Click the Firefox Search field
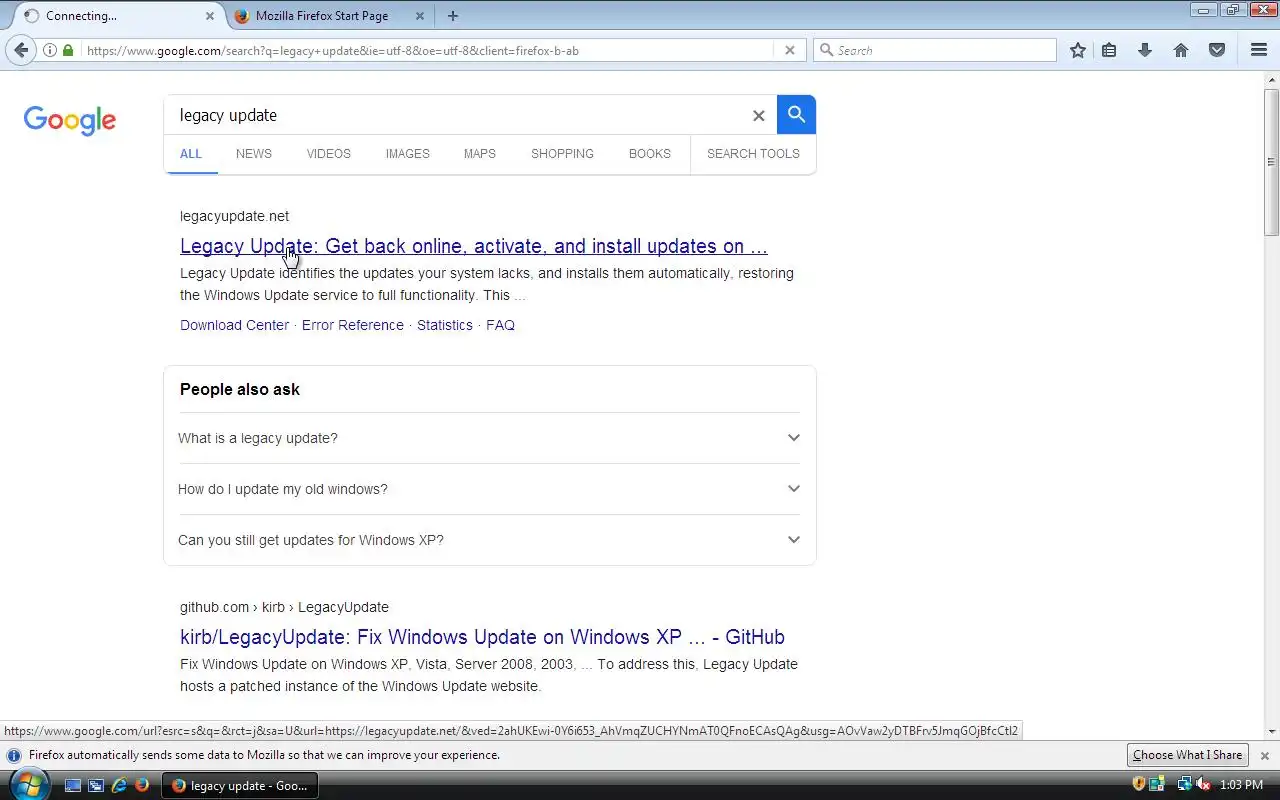This screenshot has width=1280, height=800. (x=934, y=50)
